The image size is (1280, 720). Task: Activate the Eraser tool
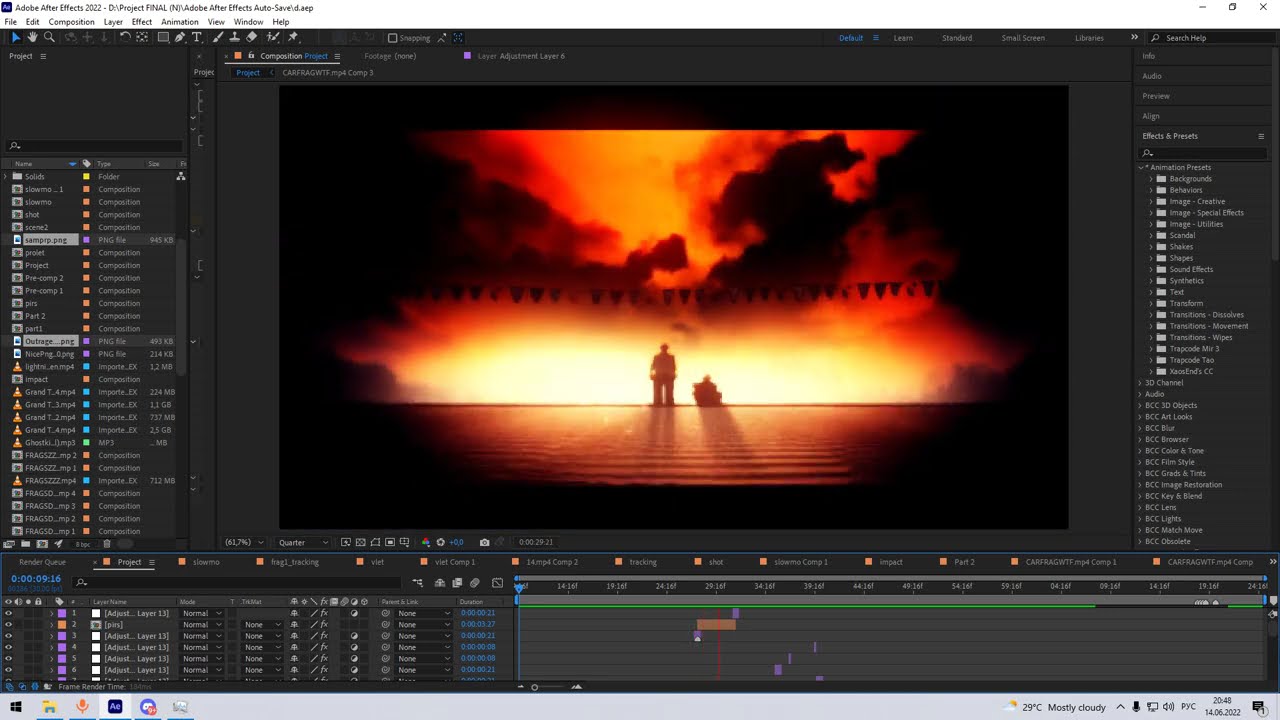251,37
